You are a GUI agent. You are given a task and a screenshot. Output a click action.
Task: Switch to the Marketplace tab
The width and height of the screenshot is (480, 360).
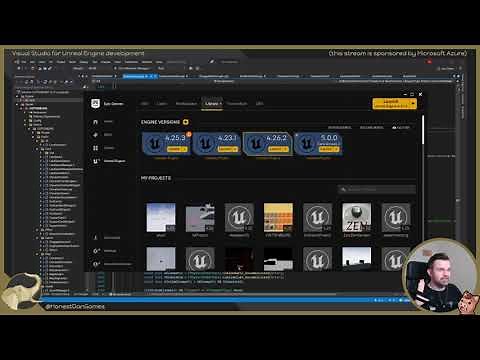(186, 104)
